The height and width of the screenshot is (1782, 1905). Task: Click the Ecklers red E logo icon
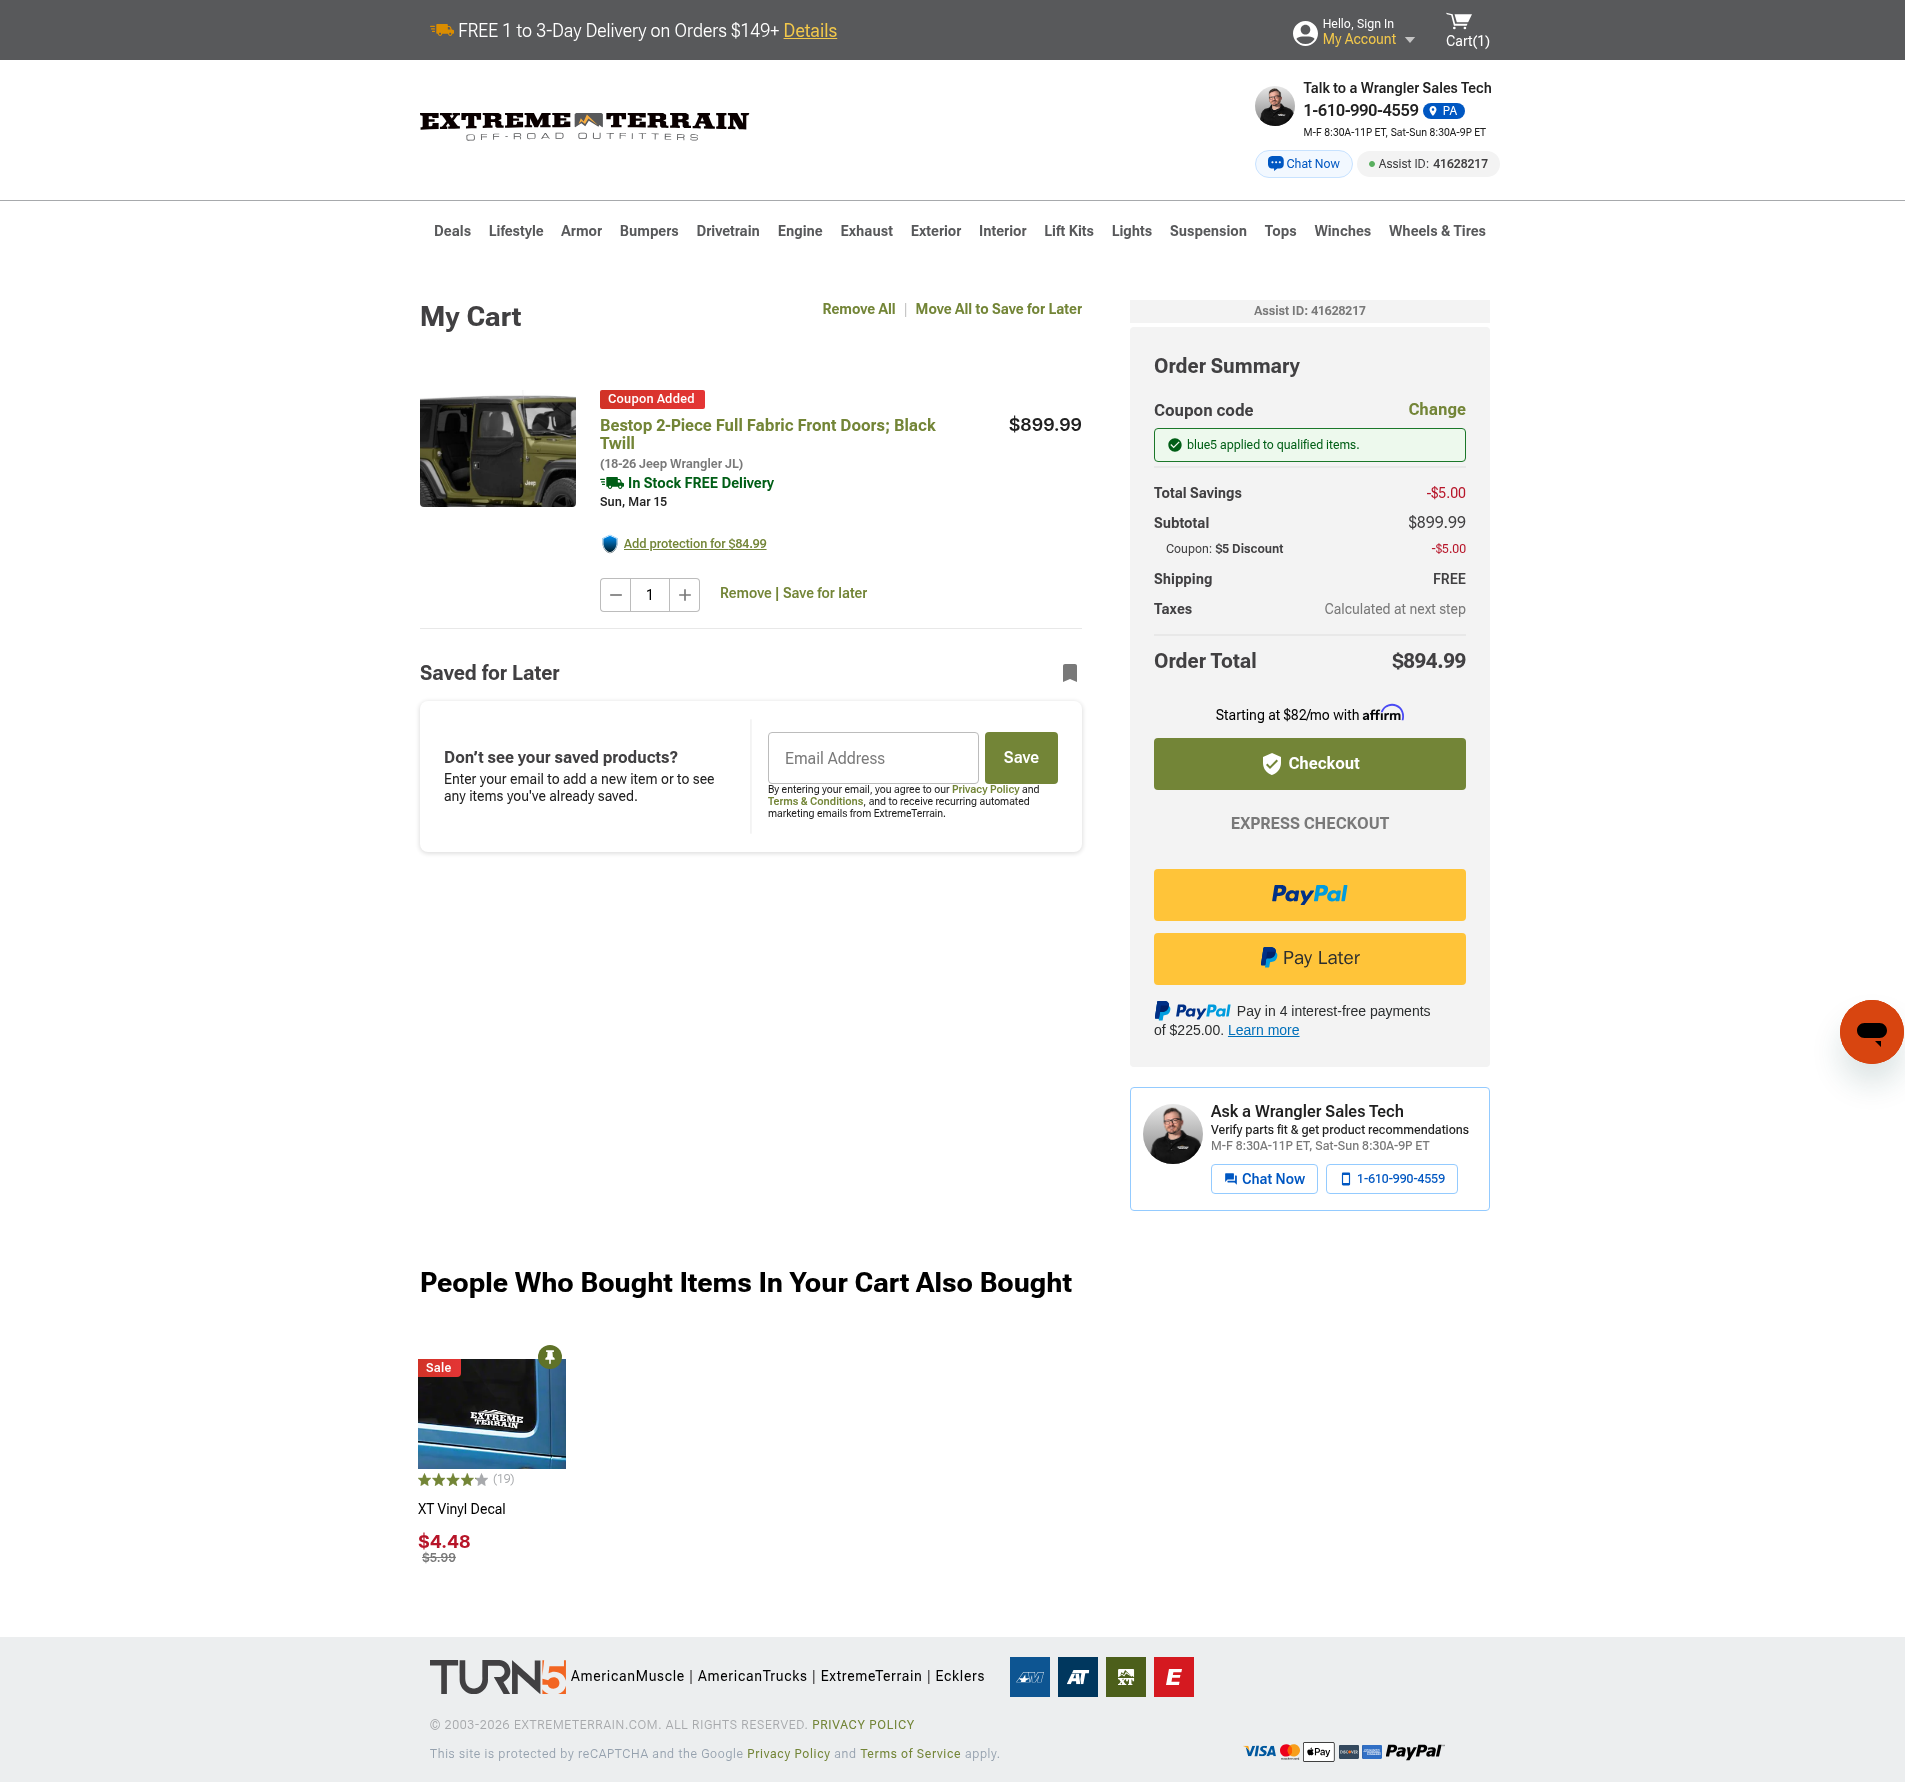[1173, 1677]
